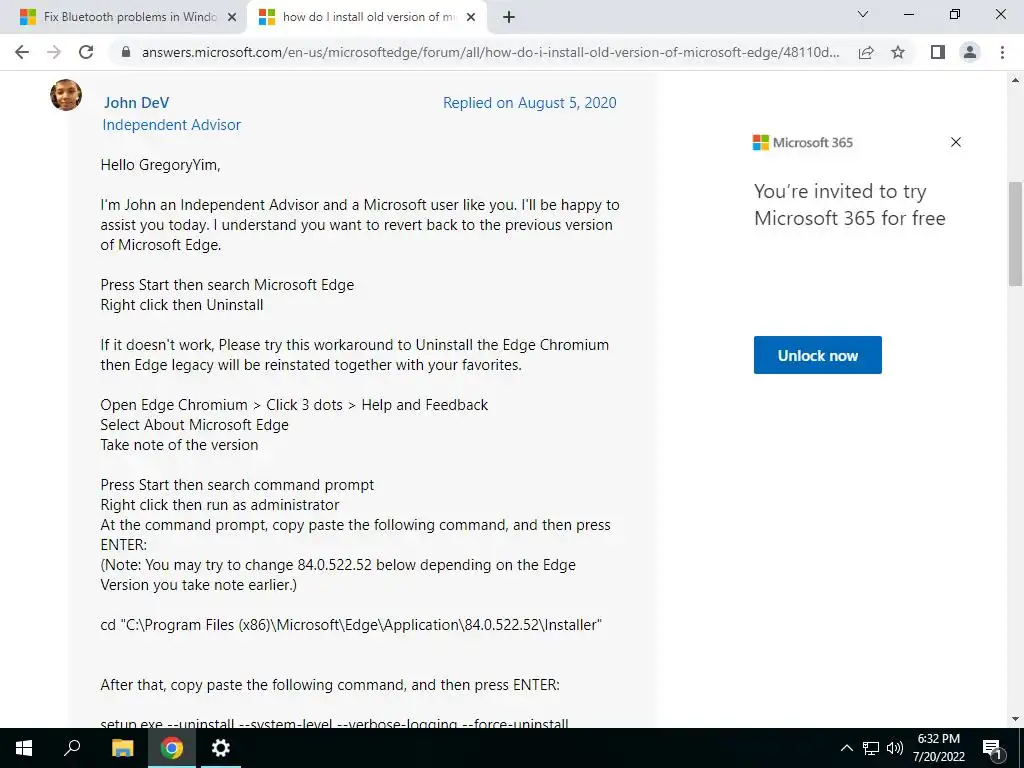Click the Replied on August 5, 2020 link
Viewport: 1024px width, 768px height.
530,103
